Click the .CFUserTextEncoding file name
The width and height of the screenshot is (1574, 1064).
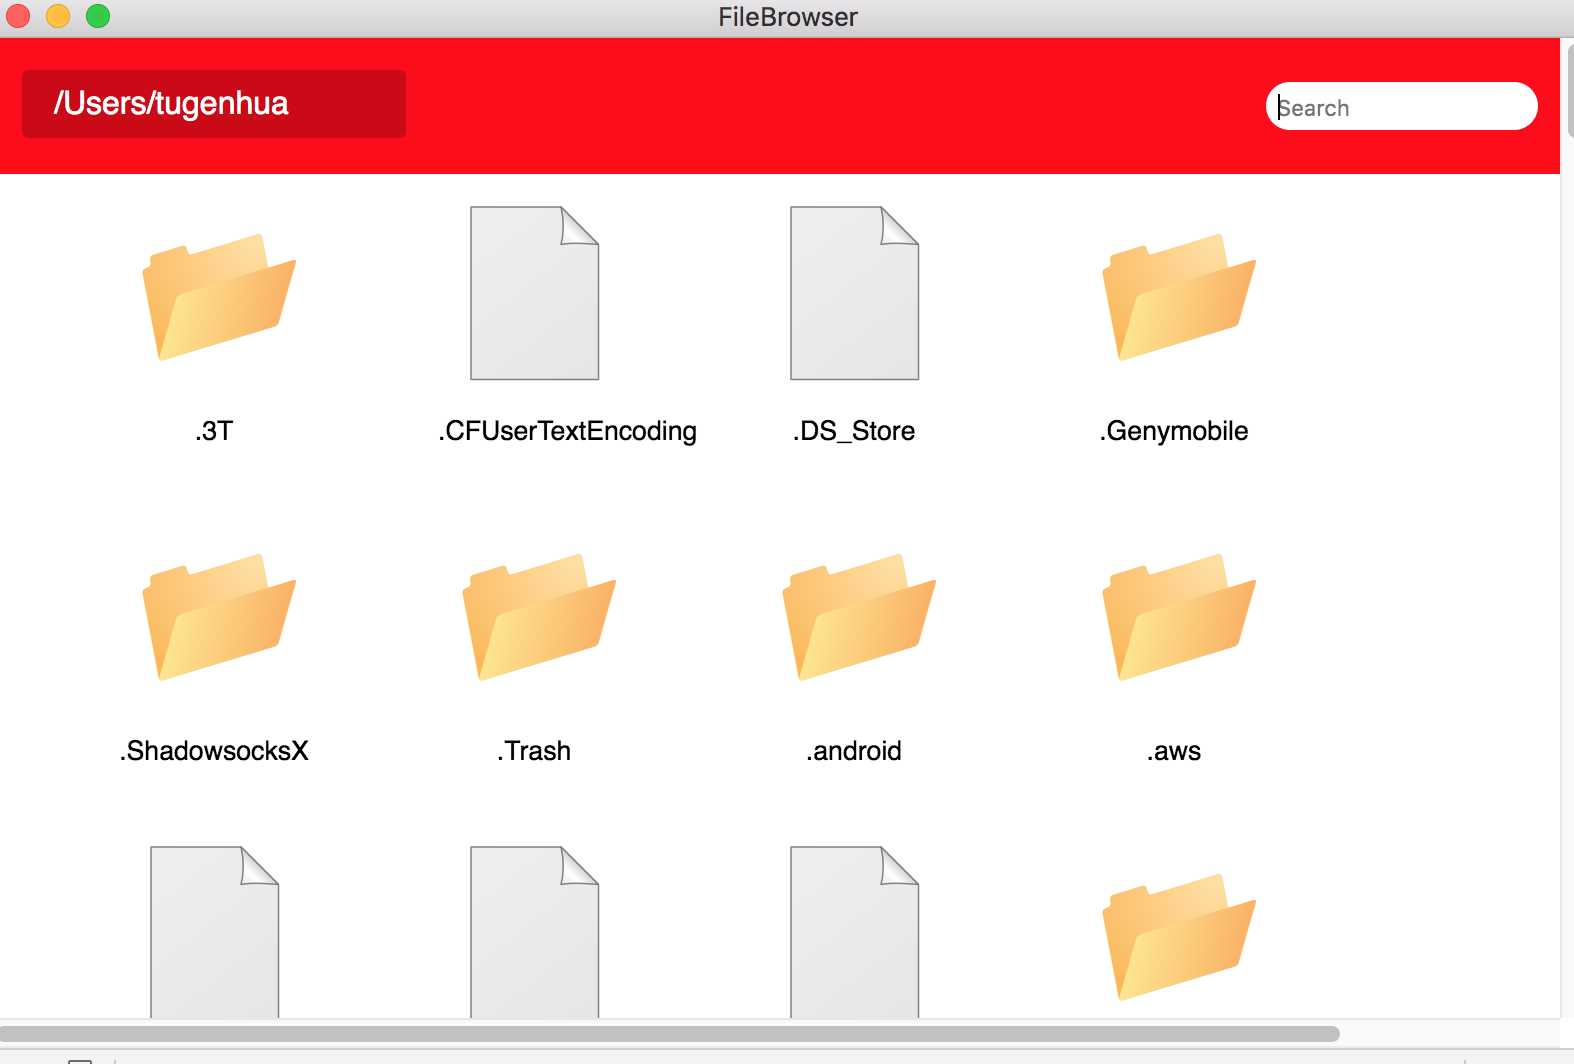pos(567,431)
